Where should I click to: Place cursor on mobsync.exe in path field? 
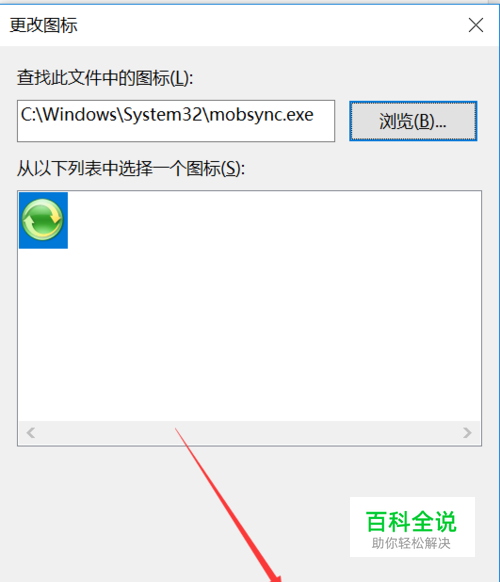click(x=262, y=114)
